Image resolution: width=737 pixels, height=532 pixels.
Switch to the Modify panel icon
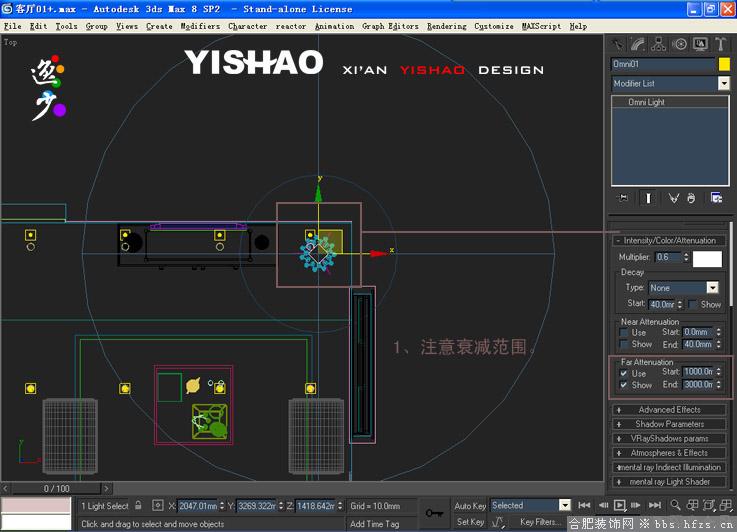[638, 44]
